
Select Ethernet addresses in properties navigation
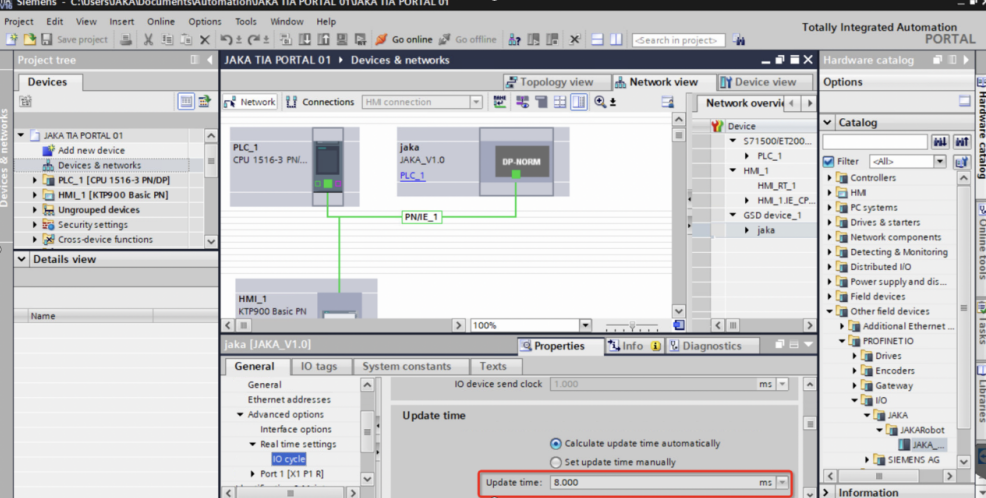pyautogui.click(x=289, y=399)
